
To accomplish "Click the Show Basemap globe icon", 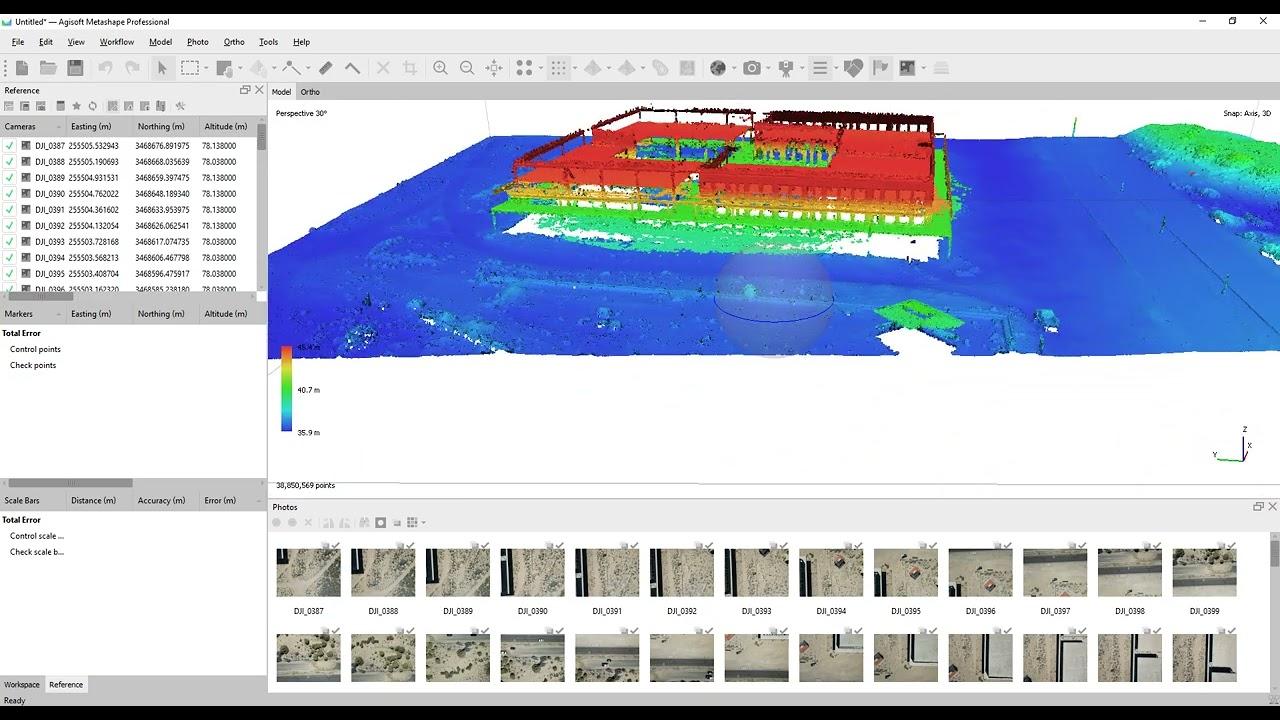I will pyautogui.click(x=717, y=68).
